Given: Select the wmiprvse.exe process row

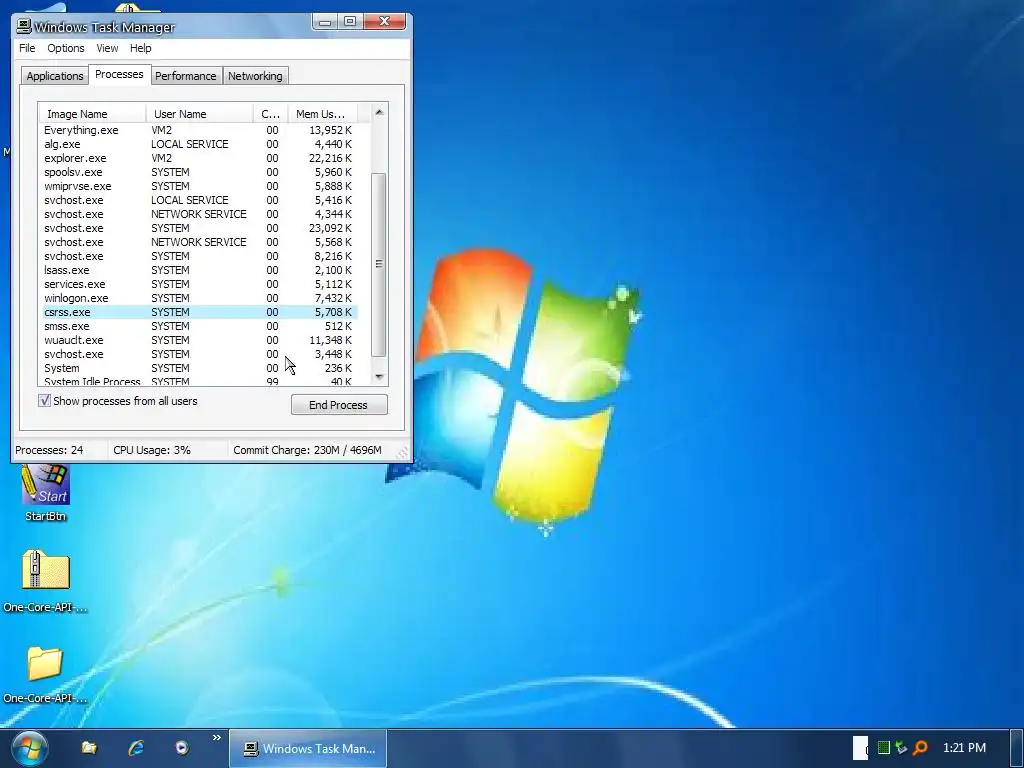Looking at the screenshot, I should tap(200, 186).
